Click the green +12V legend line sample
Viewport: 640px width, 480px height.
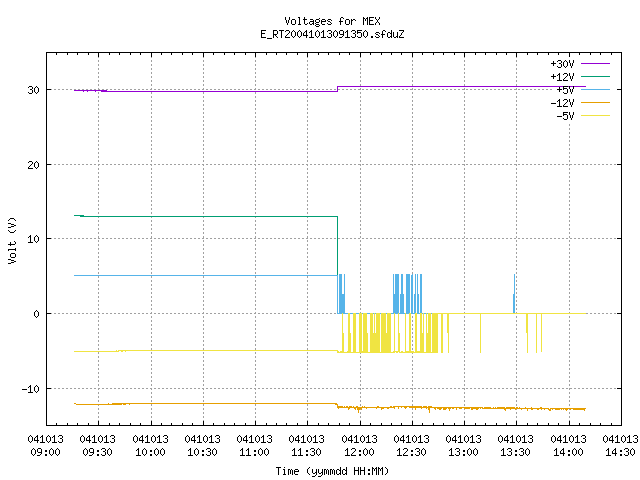click(595, 76)
